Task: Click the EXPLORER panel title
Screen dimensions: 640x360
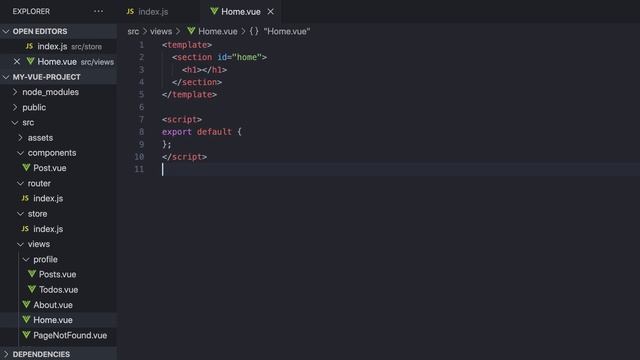Action: (31, 11)
